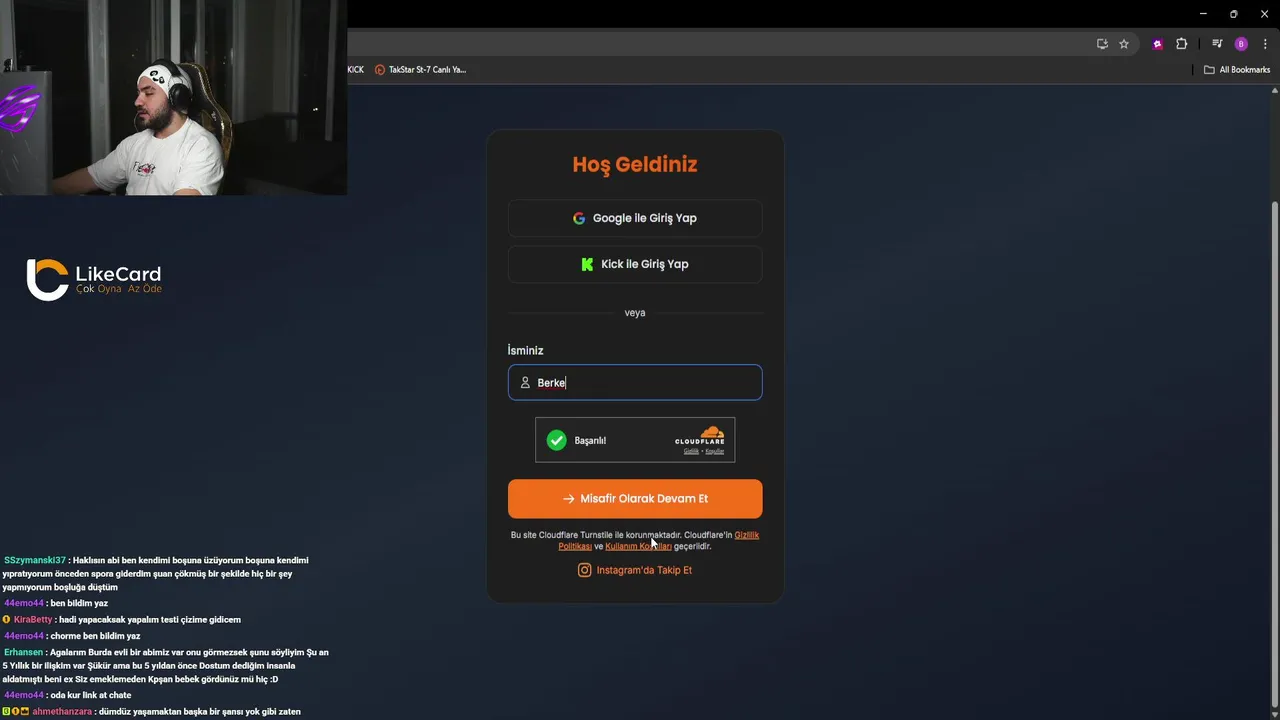
Task: Click chat message 'oda kur link at chate'
Action: [x=91, y=695]
